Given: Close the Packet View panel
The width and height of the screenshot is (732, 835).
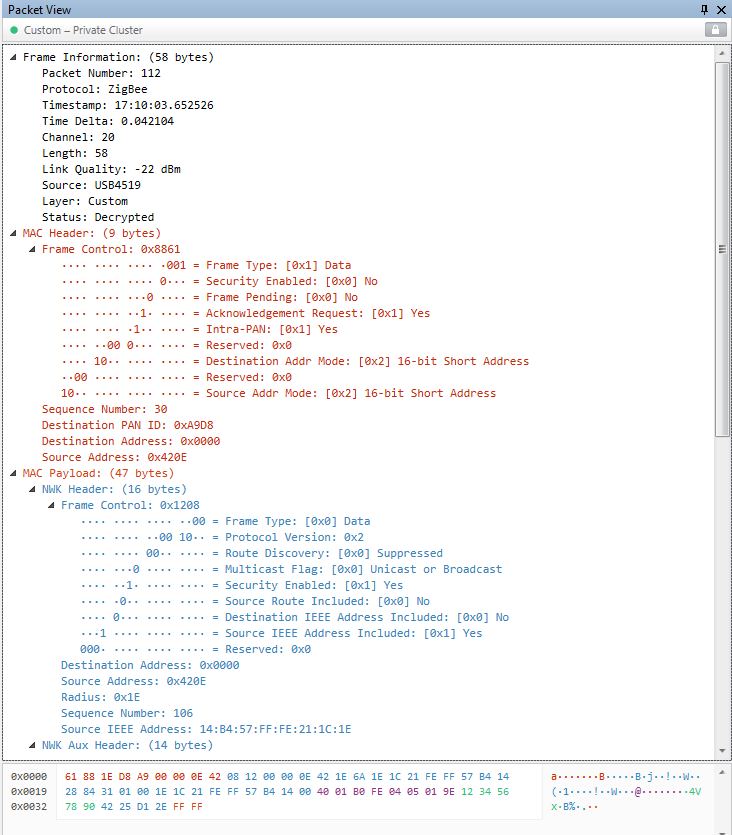Looking at the screenshot, I should (721, 9).
